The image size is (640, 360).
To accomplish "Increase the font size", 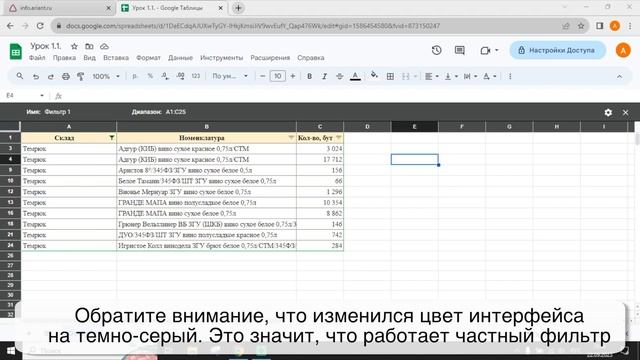I will [293, 76].
